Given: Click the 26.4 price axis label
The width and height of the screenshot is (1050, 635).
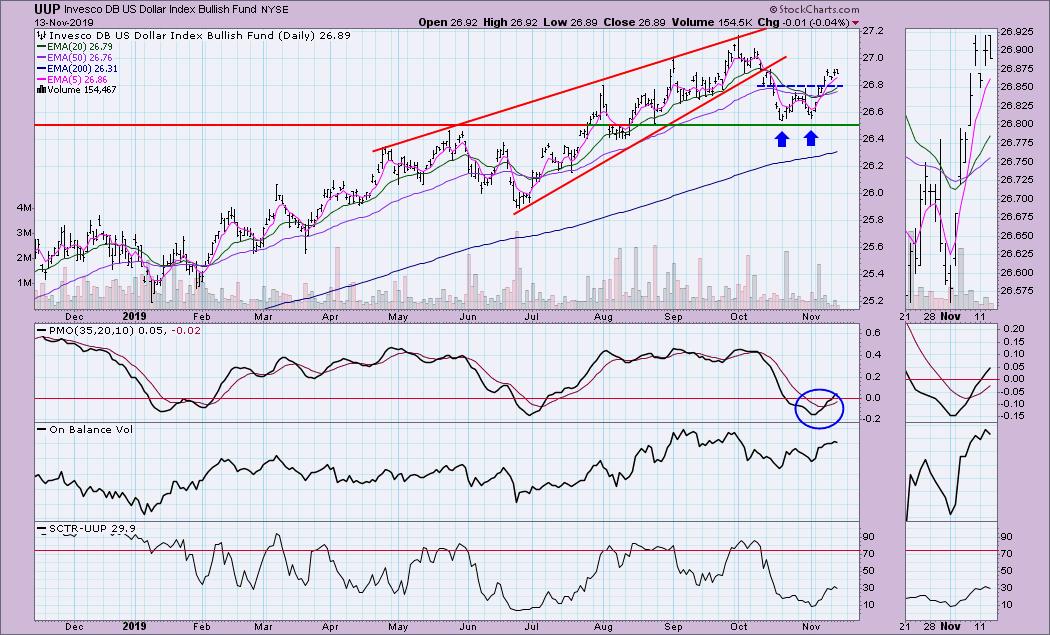Looking at the screenshot, I should point(873,139).
